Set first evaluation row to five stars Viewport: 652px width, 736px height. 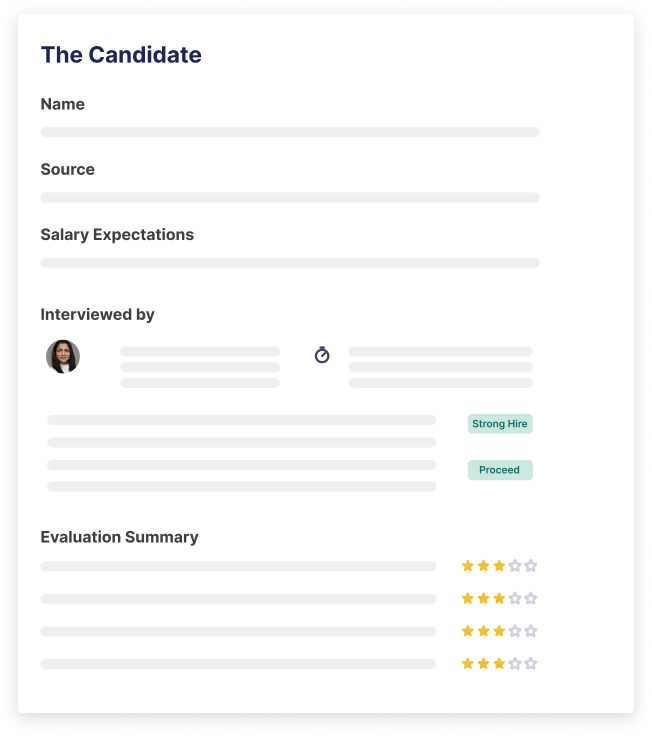(x=531, y=566)
